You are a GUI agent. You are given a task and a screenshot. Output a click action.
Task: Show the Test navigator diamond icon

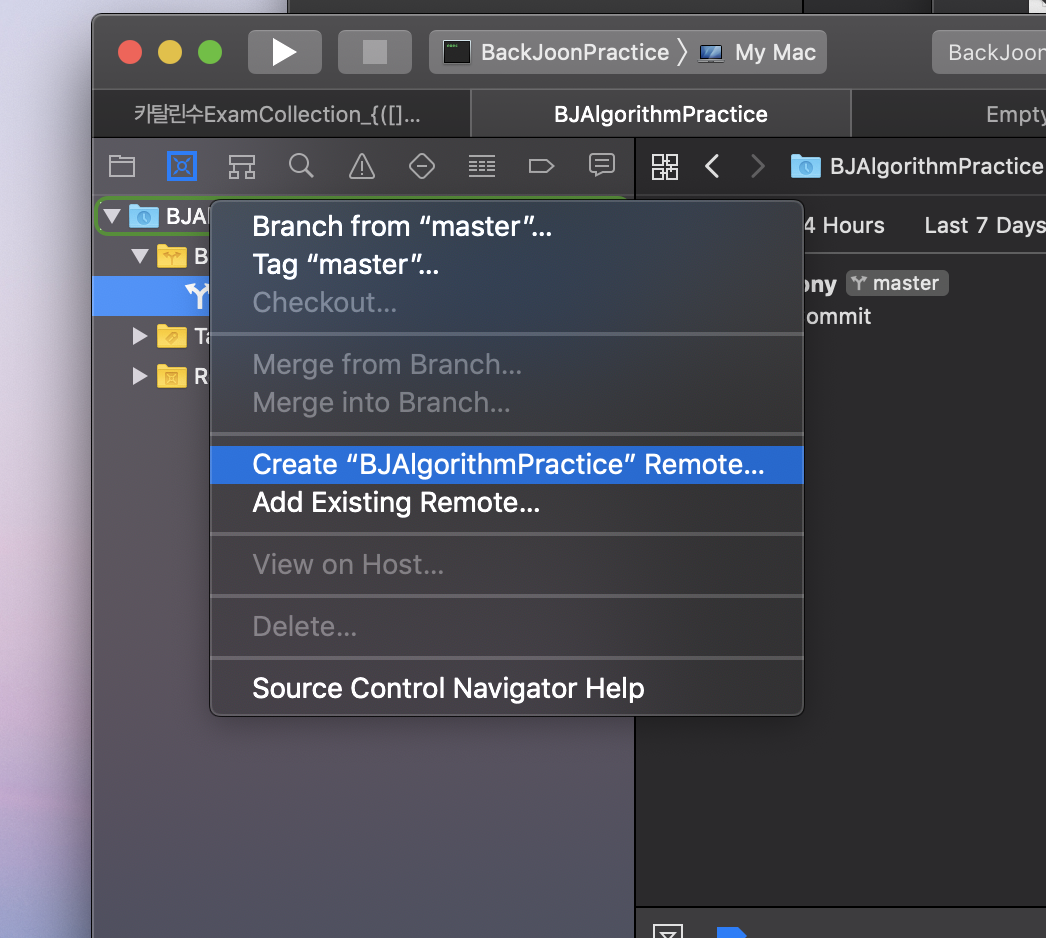422,165
